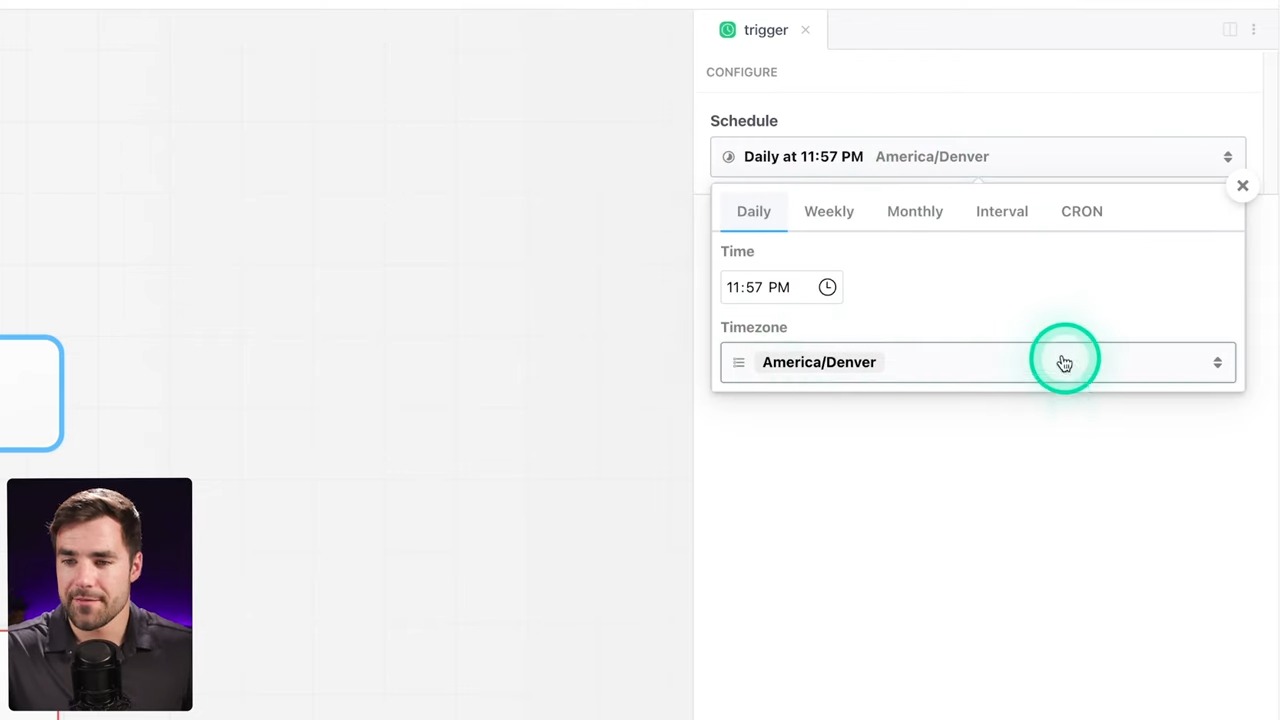Image resolution: width=1280 pixels, height=720 pixels.
Task: Click the small icon before 'Daily at 11:57 PM'
Action: tap(728, 157)
